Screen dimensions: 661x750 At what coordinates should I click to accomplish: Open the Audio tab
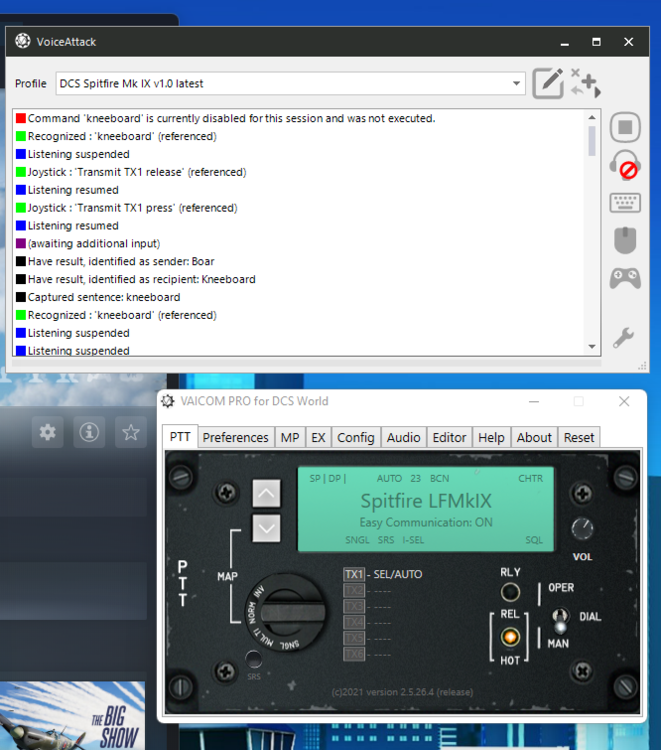[403, 438]
